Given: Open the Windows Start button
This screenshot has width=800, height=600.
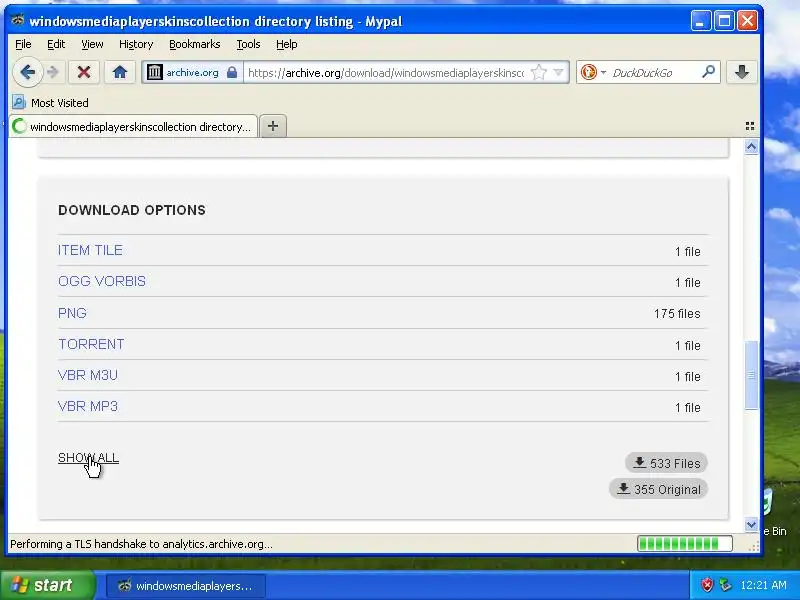Looking at the screenshot, I should tap(48, 585).
